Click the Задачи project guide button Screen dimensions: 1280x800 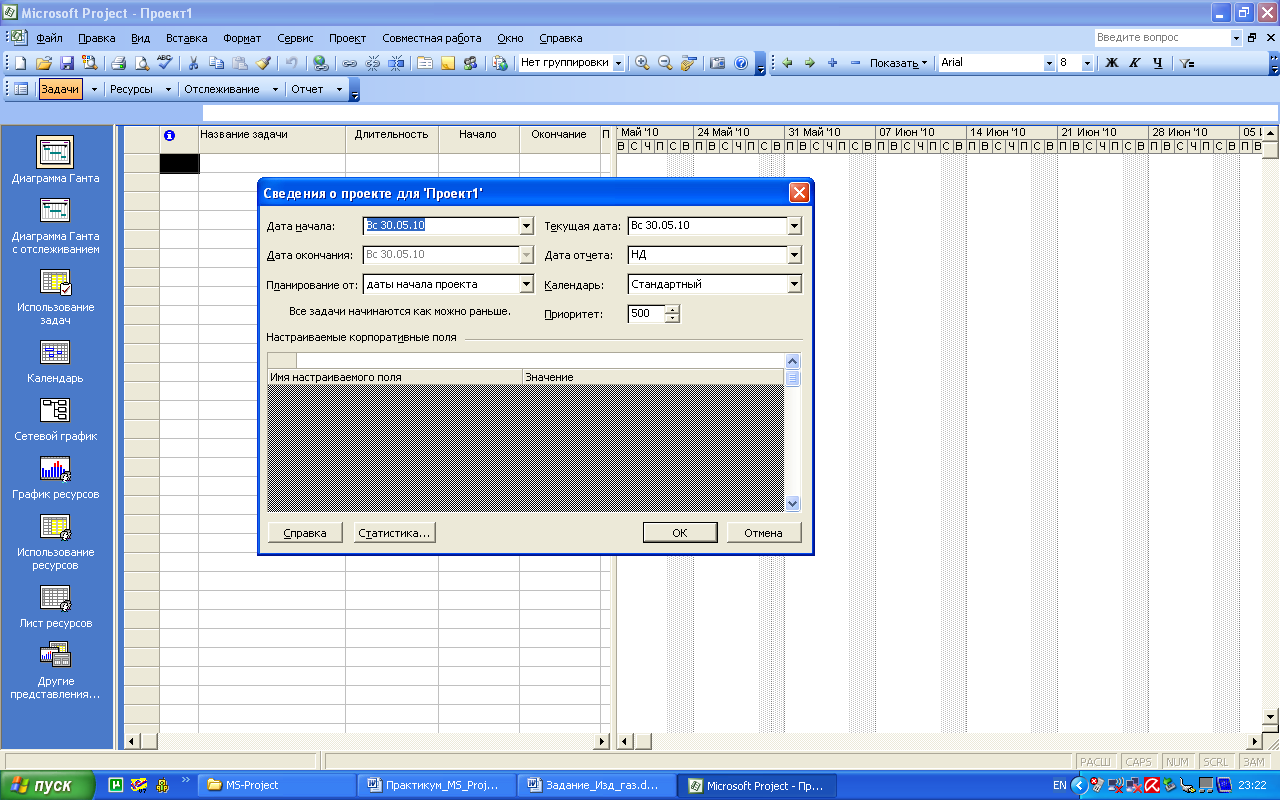click(x=60, y=89)
